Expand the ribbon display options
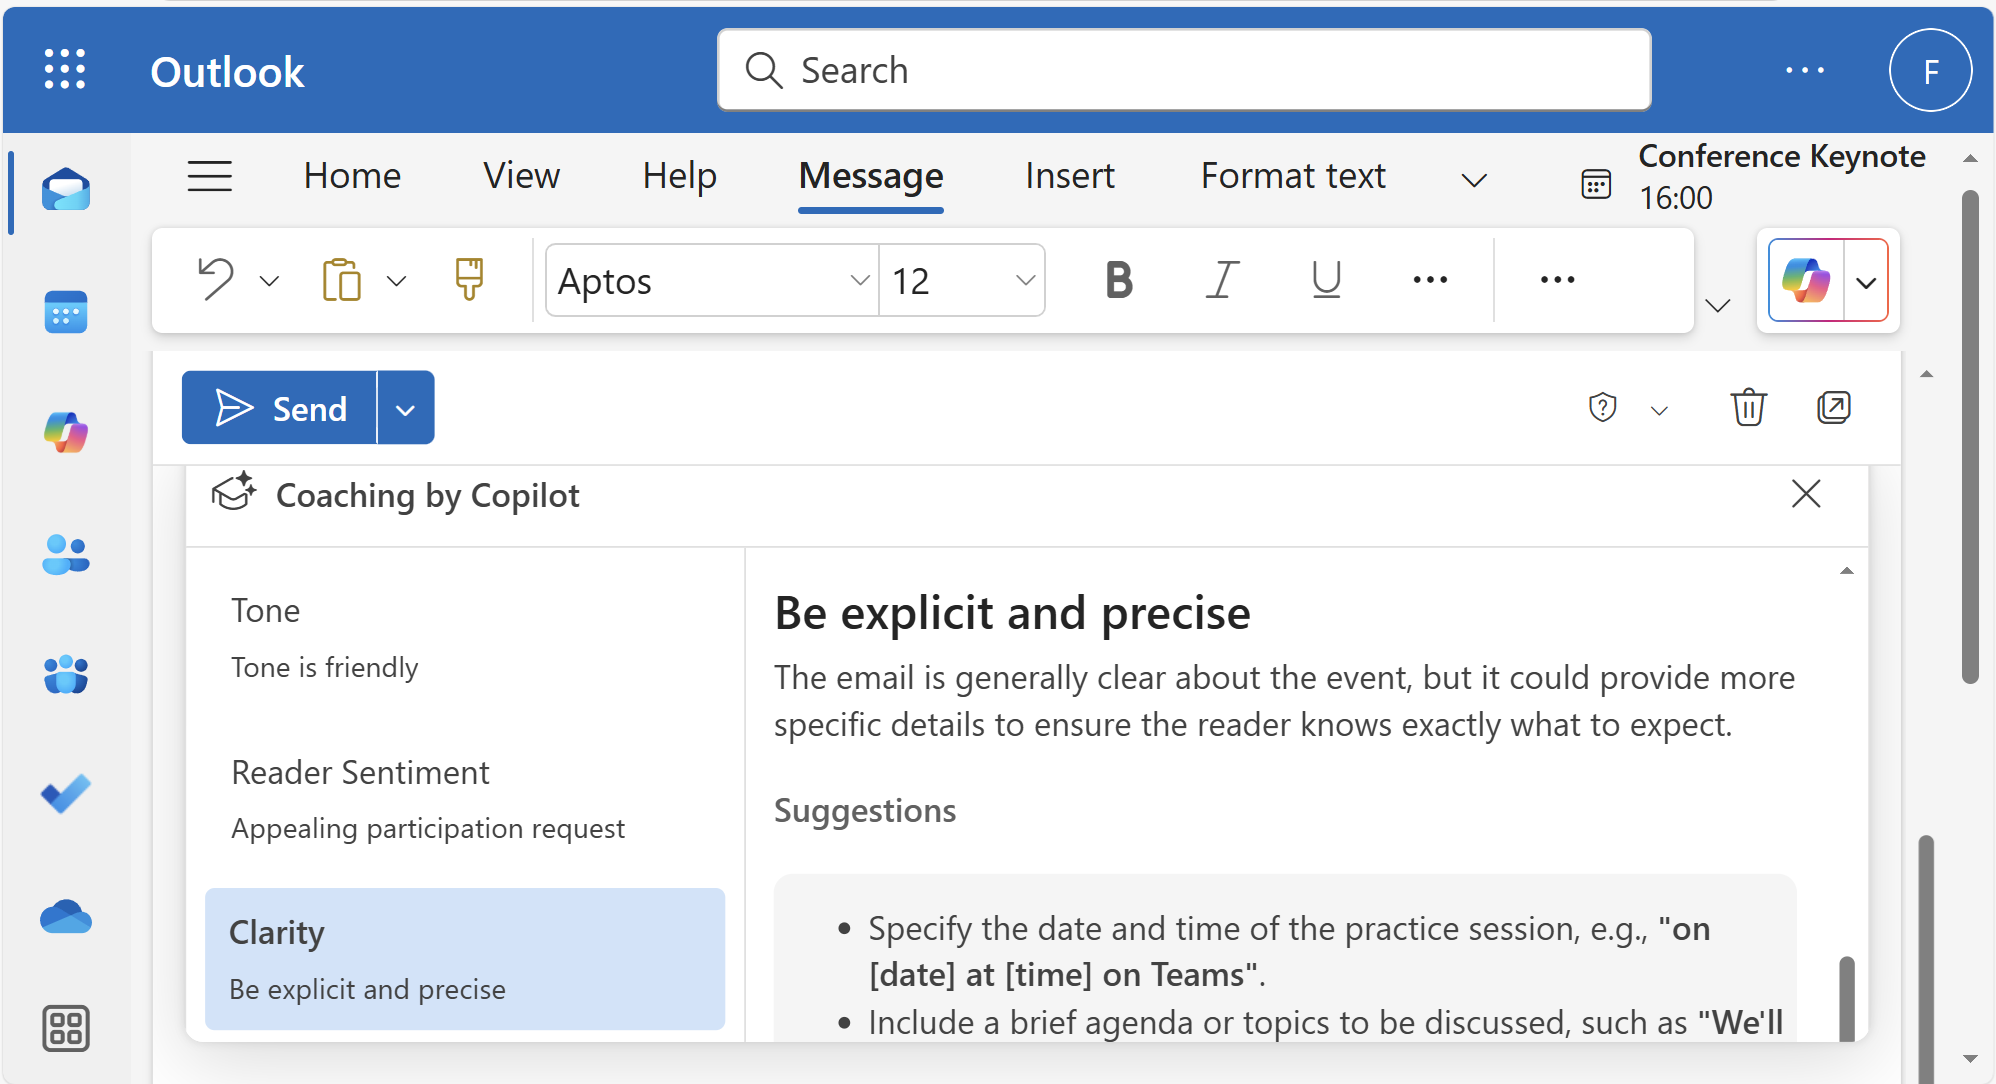1996x1084 pixels. click(1718, 306)
